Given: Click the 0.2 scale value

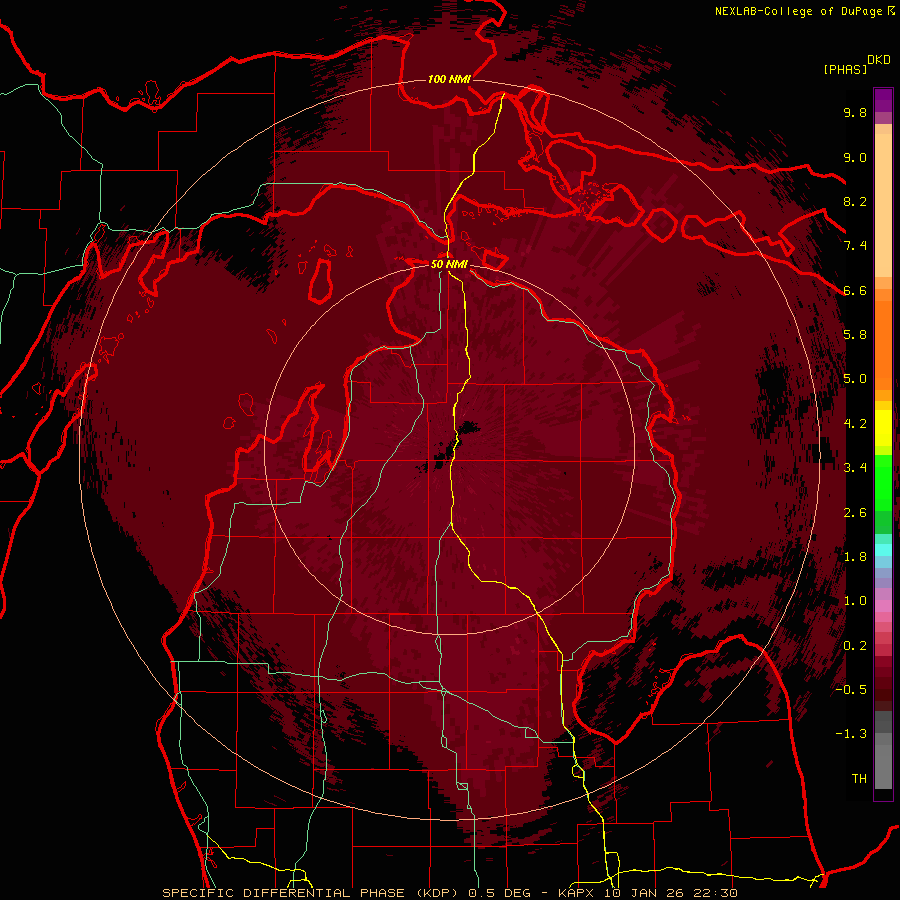Looking at the screenshot, I should 855,646.
